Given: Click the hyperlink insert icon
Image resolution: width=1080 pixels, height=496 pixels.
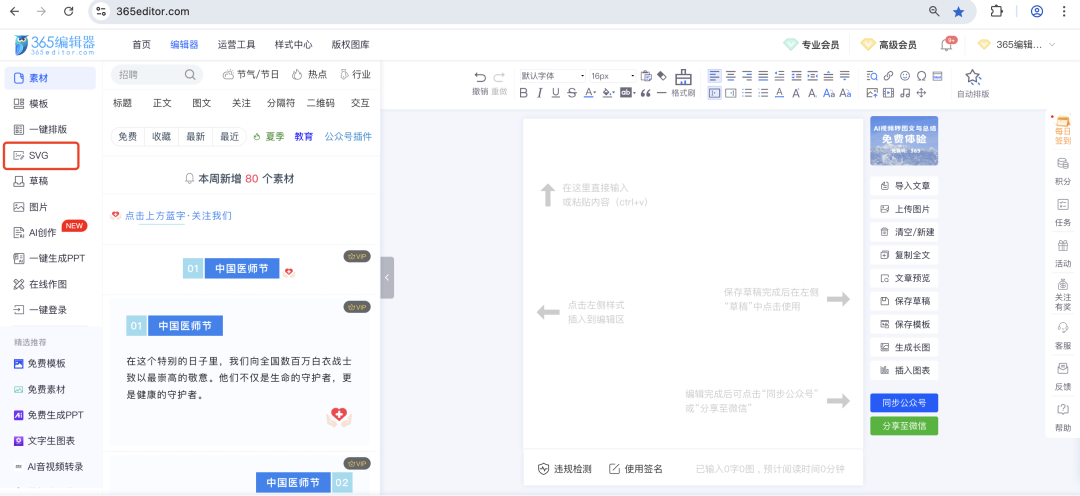Looking at the screenshot, I should point(888,76).
